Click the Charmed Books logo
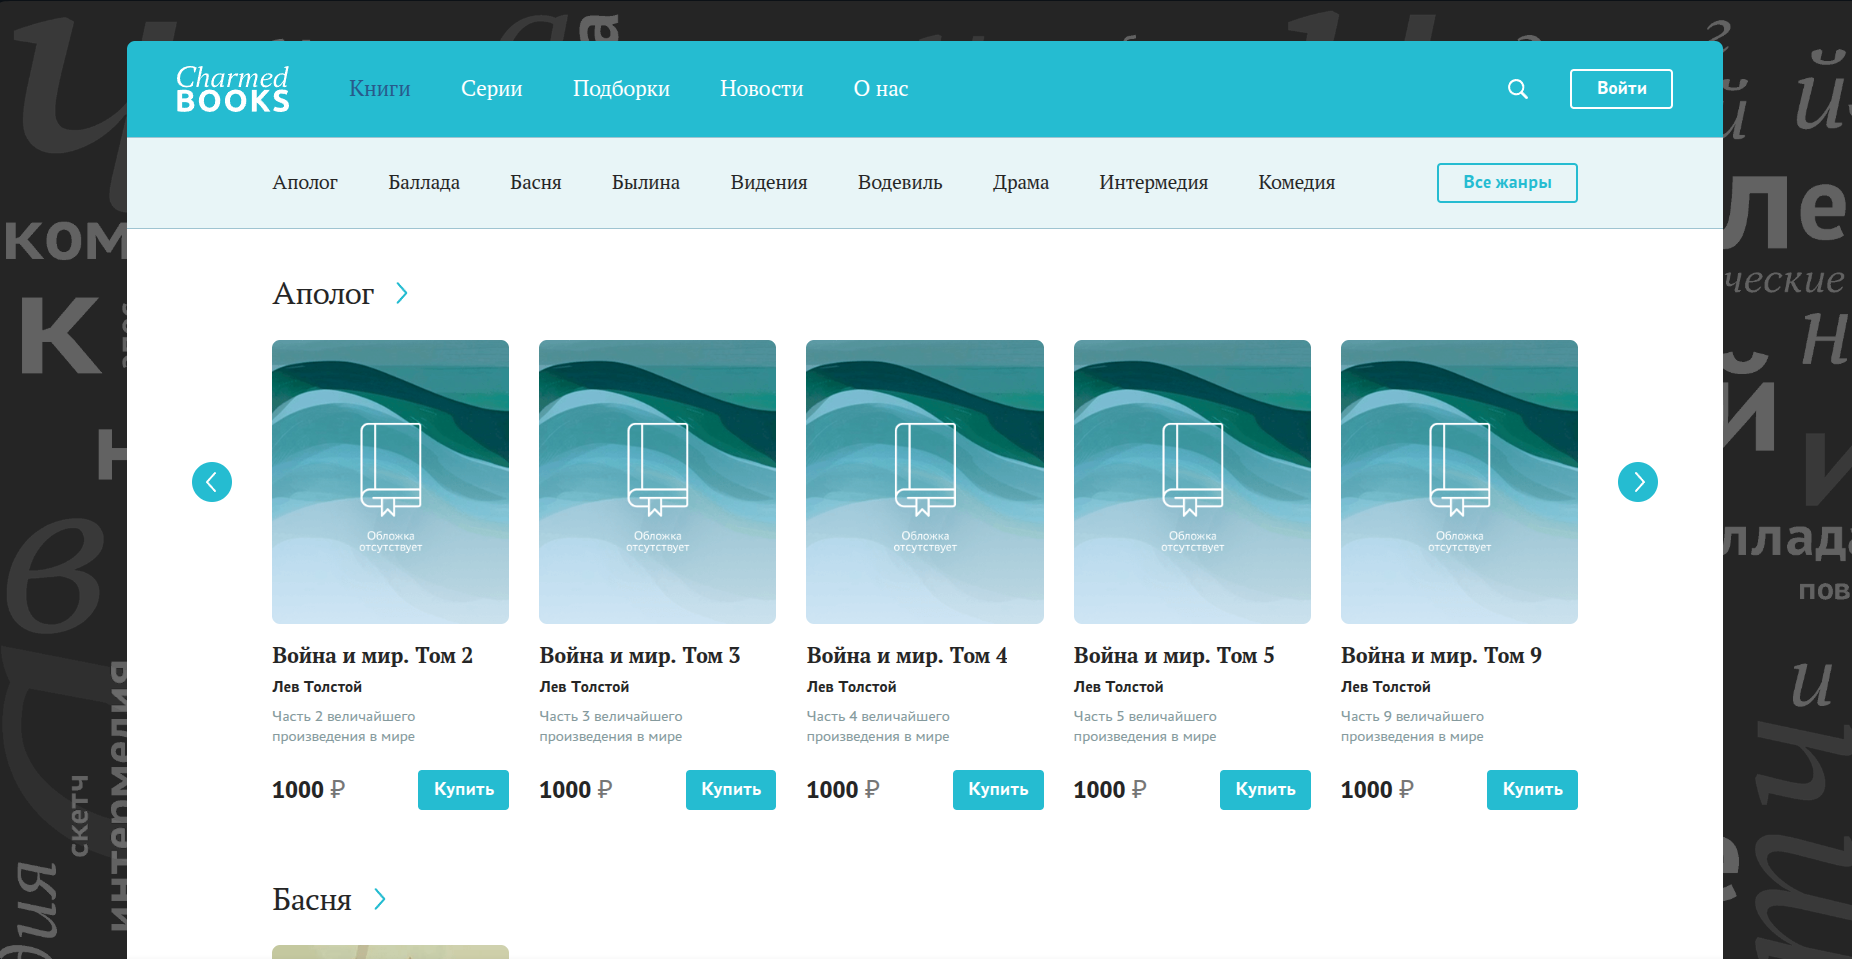Screen dimensions: 1852x959 (x=232, y=89)
